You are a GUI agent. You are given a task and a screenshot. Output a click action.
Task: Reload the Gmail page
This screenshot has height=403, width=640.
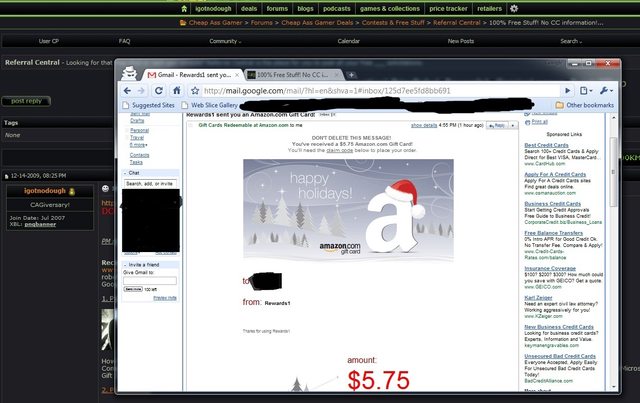click(159, 91)
